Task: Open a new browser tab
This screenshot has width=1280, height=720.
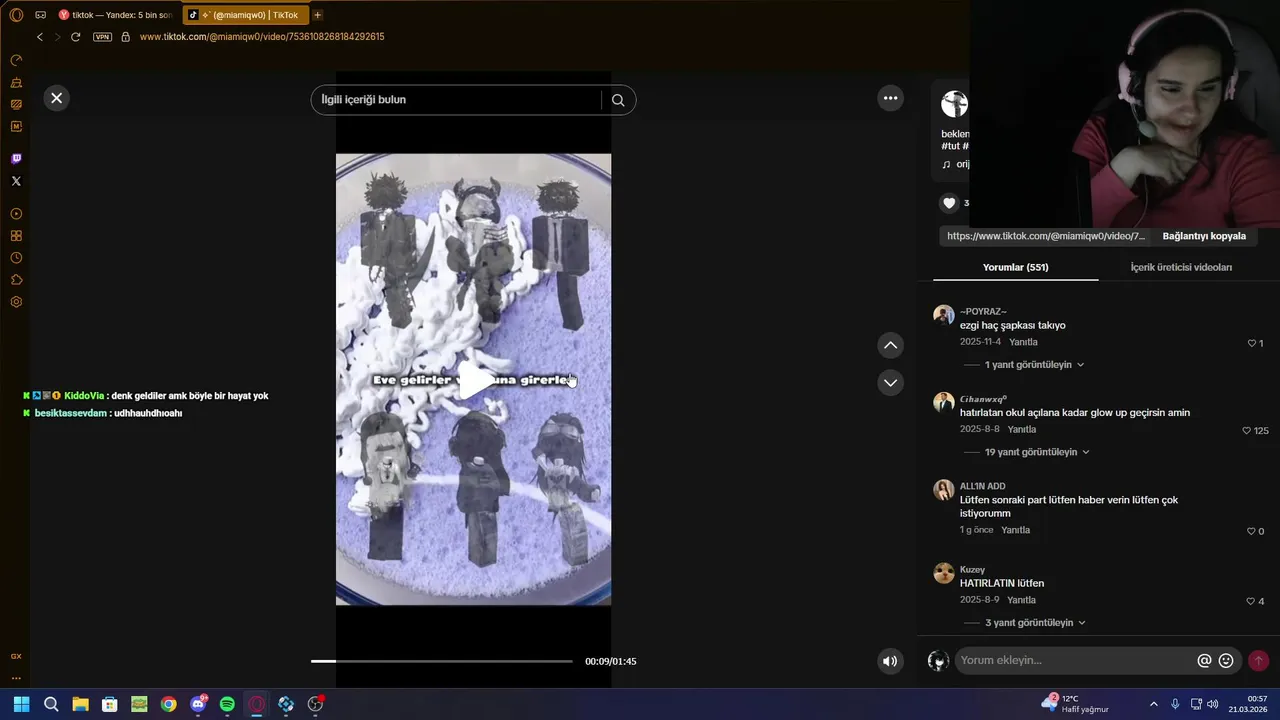Action: 318,15
